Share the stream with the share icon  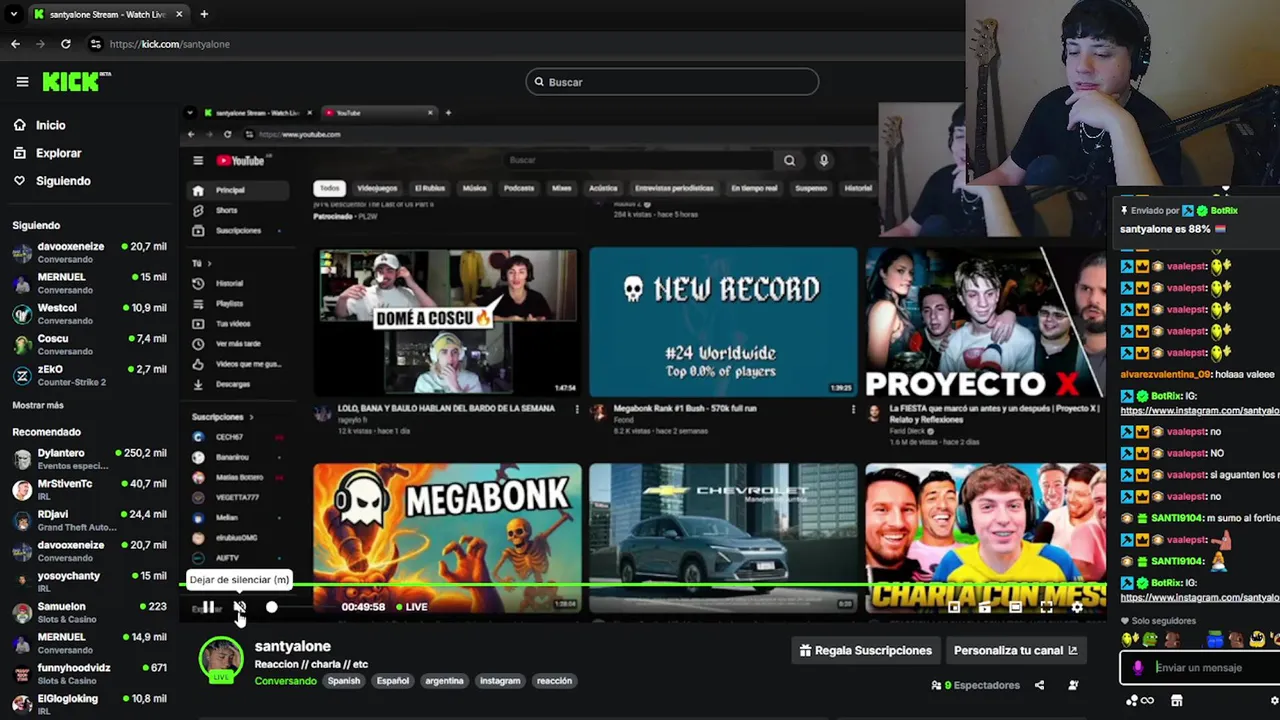point(1039,685)
